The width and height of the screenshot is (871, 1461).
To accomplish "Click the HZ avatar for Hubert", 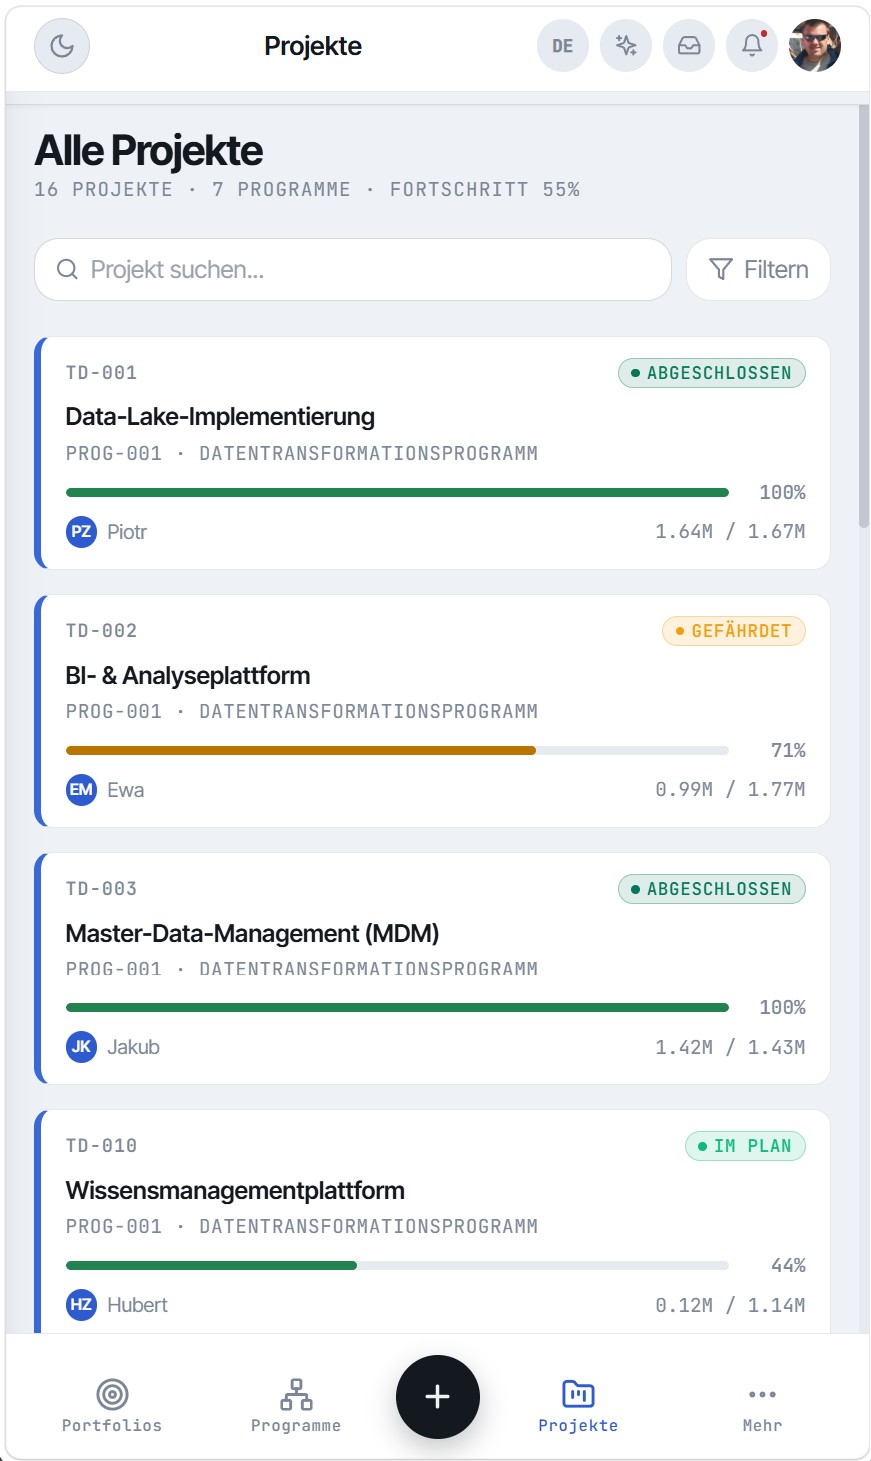I will coord(81,1305).
